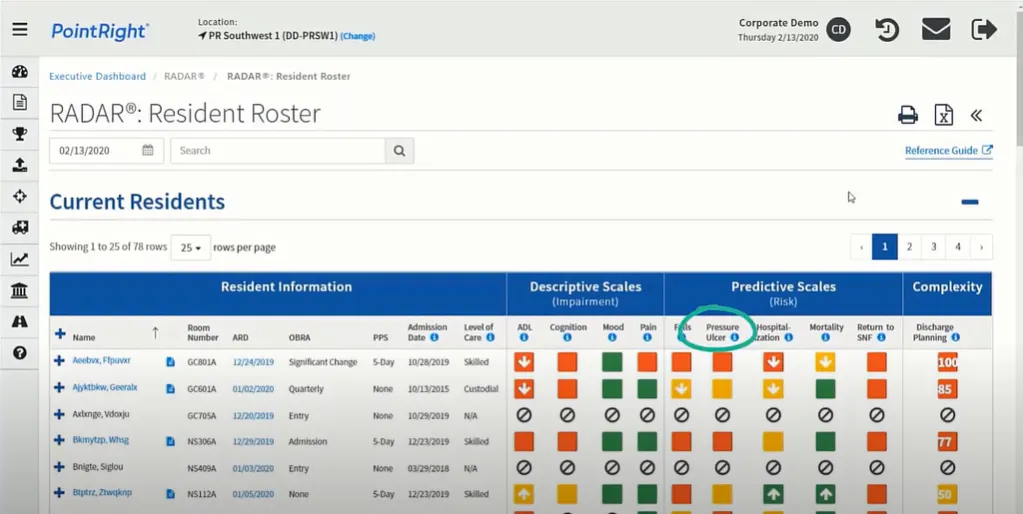Open ARD date 12/24/2019
The image size is (1023, 514).
[x=253, y=362]
